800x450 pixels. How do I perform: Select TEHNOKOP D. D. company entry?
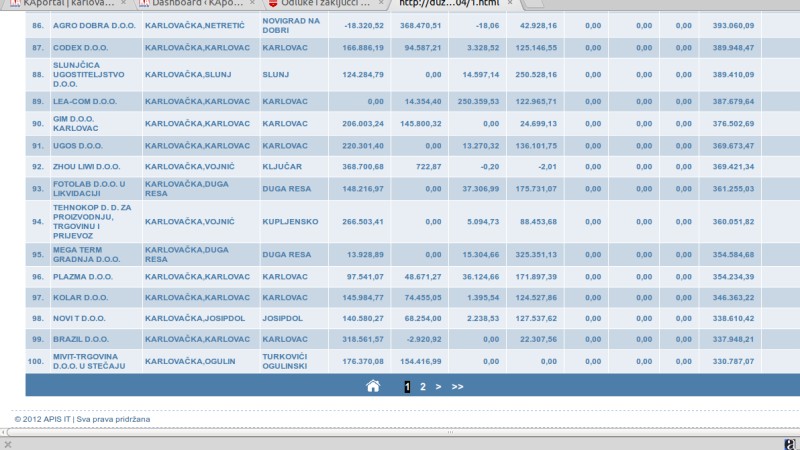pos(92,221)
